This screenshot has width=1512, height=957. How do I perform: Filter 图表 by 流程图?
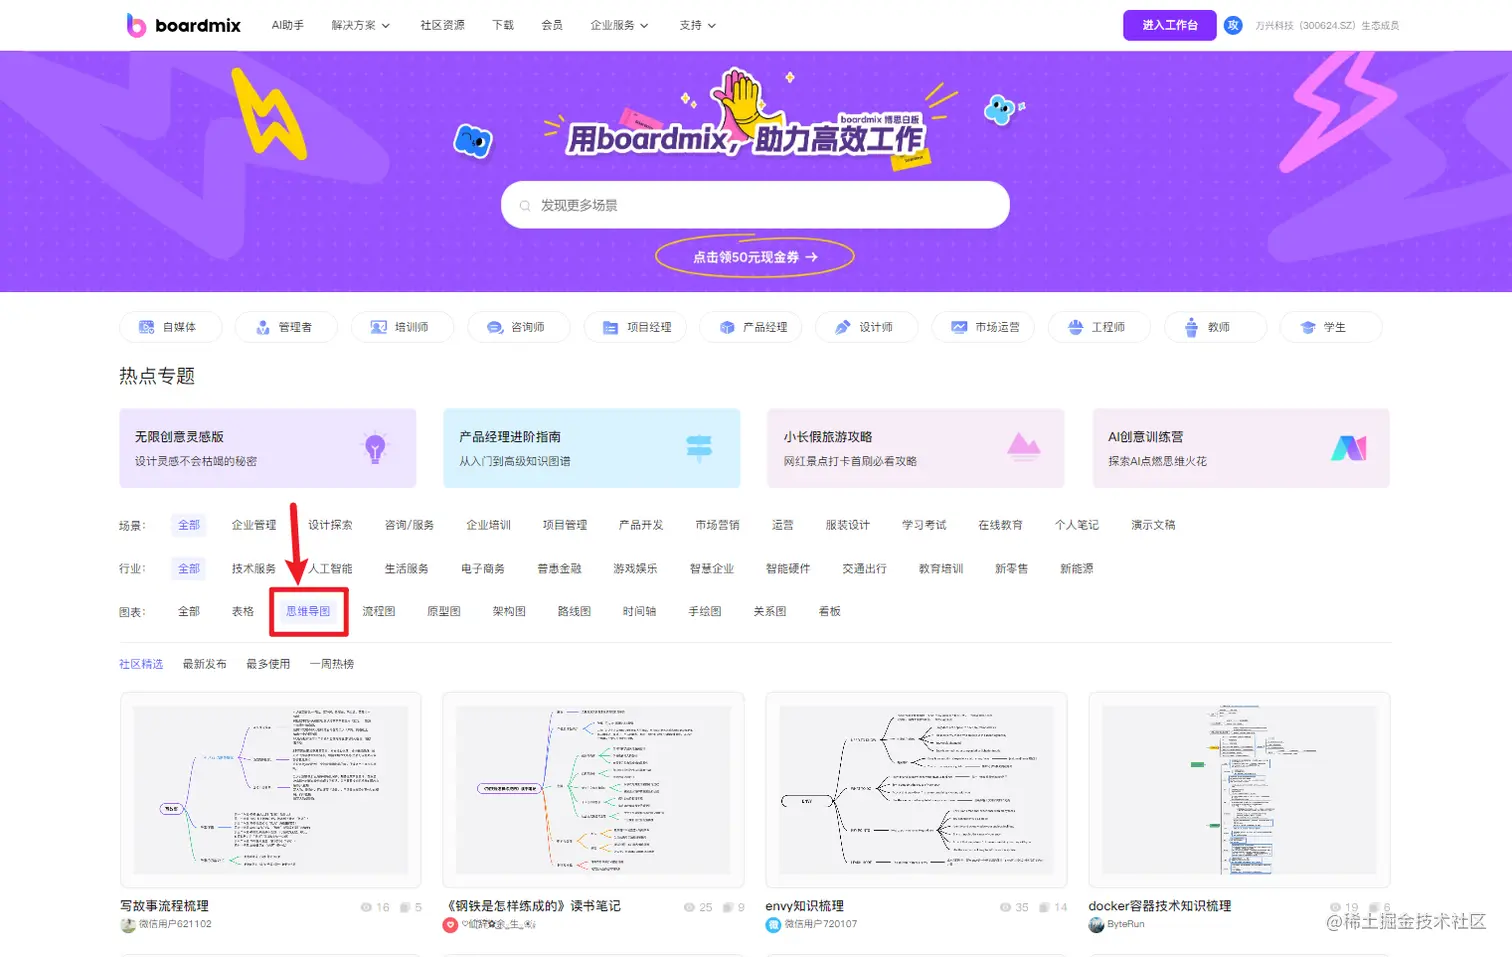pyautogui.click(x=379, y=611)
